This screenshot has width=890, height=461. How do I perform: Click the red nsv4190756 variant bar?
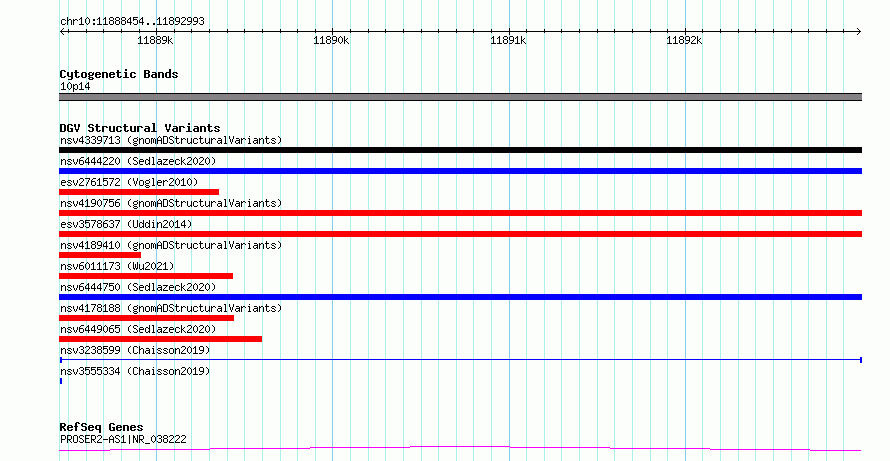pyautogui.click(x=460, y=213)
